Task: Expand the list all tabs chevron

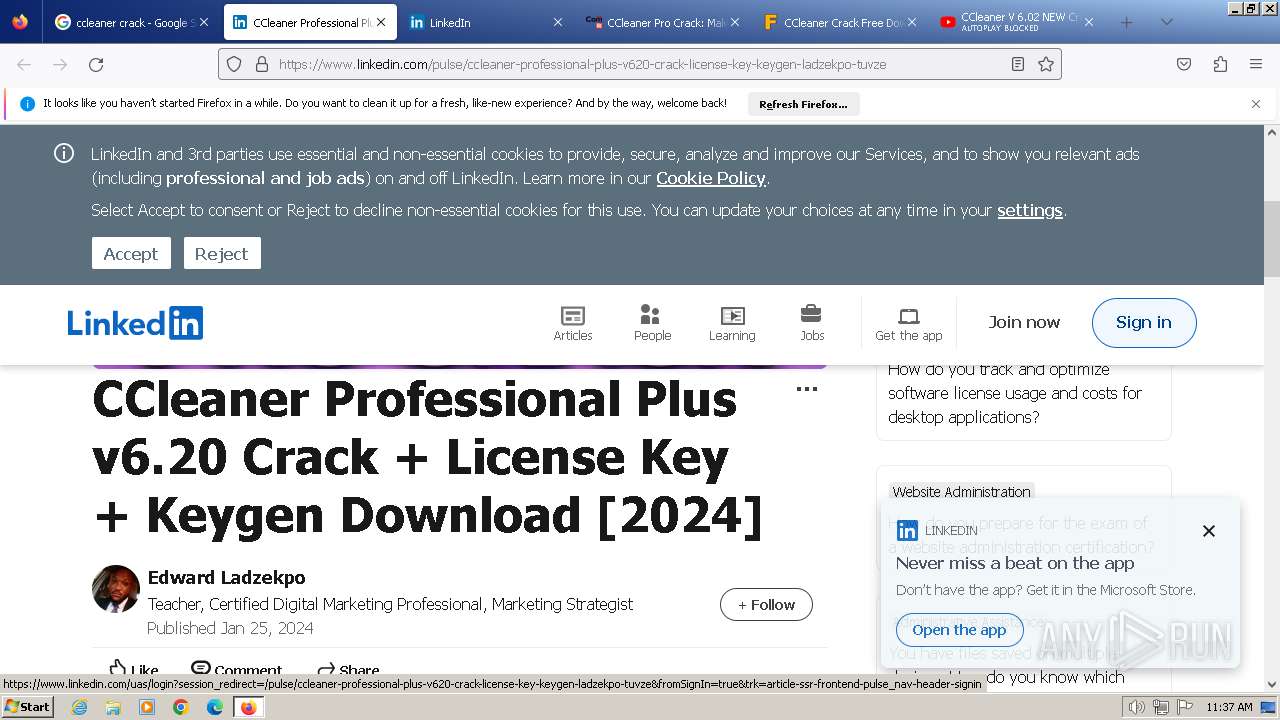Action: (1166, 22)
